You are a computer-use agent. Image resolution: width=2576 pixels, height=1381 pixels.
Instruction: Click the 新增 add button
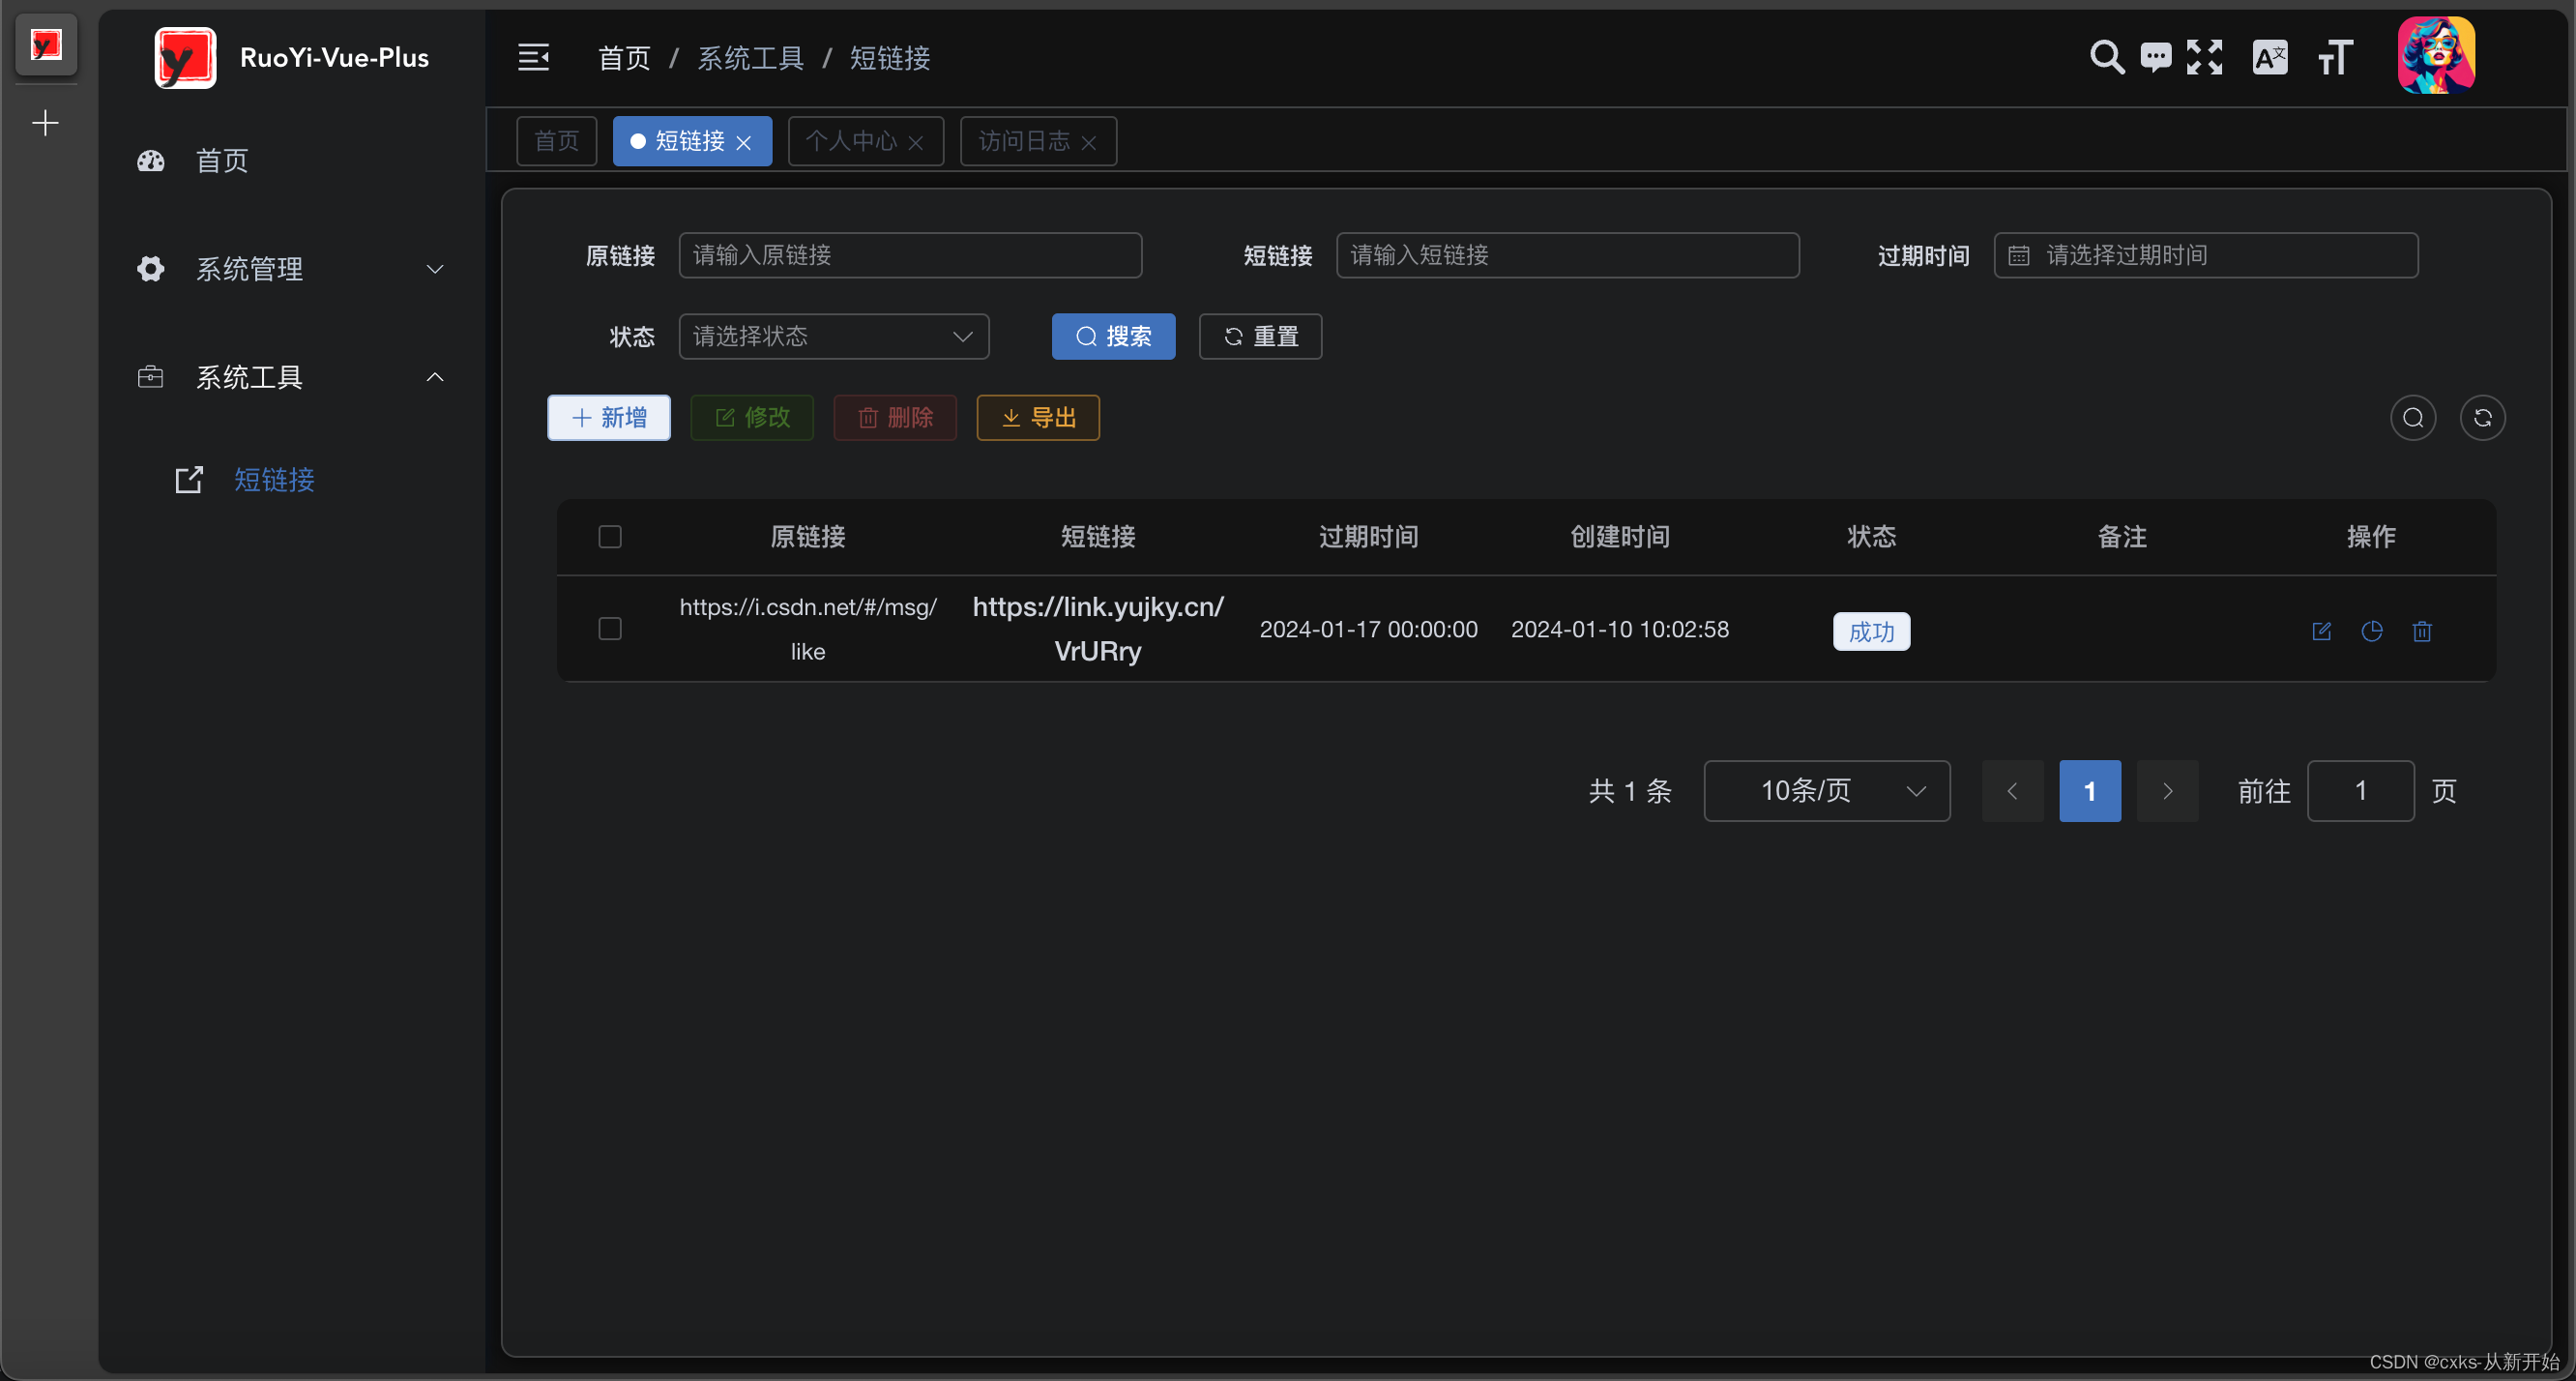tap(608, 418)
